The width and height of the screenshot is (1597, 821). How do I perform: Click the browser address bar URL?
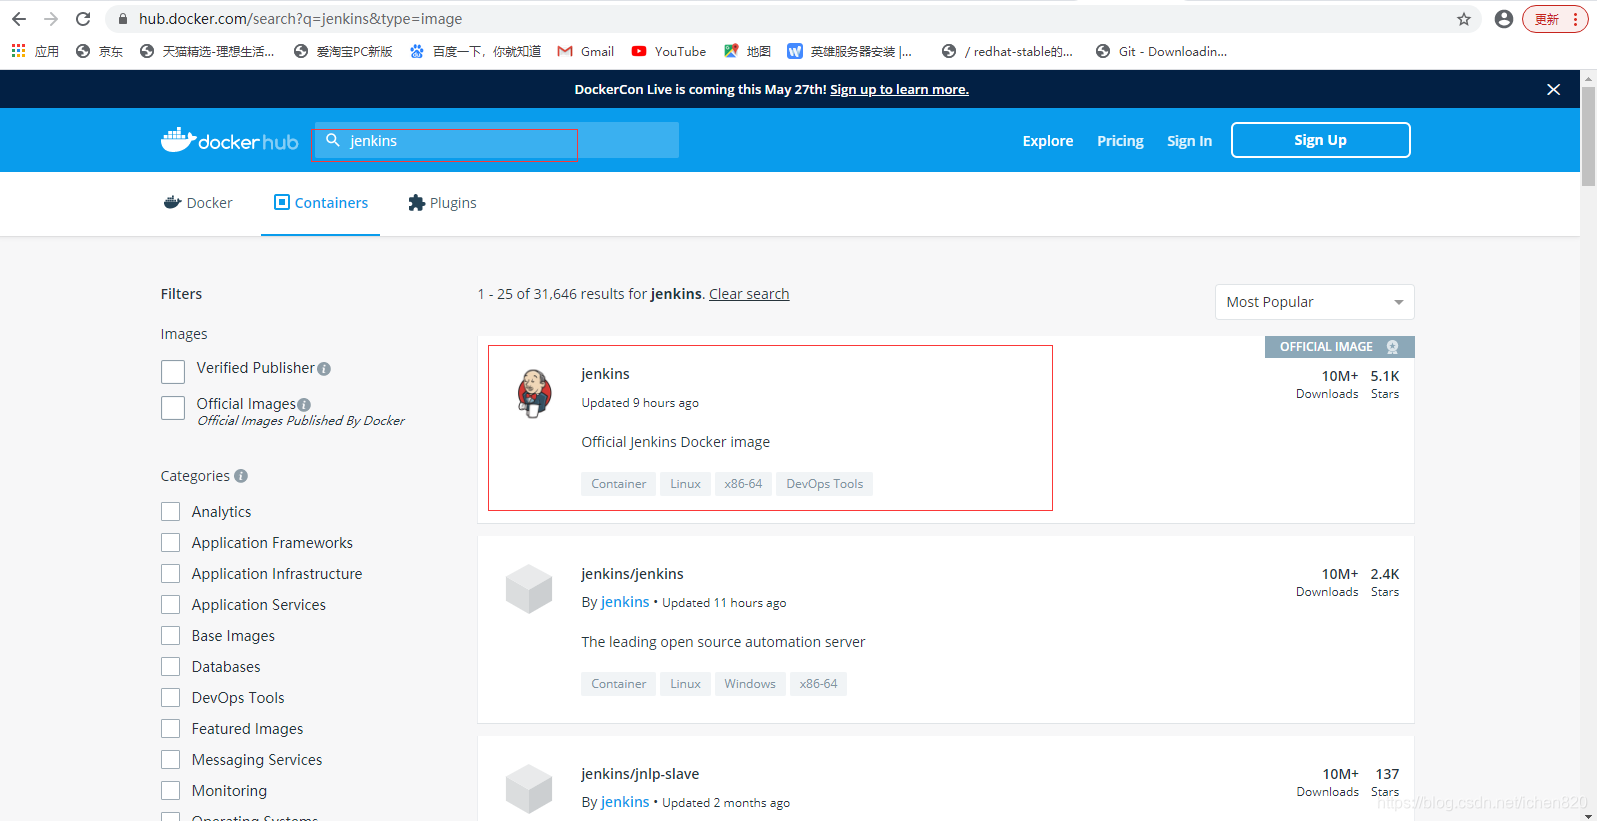300,19
